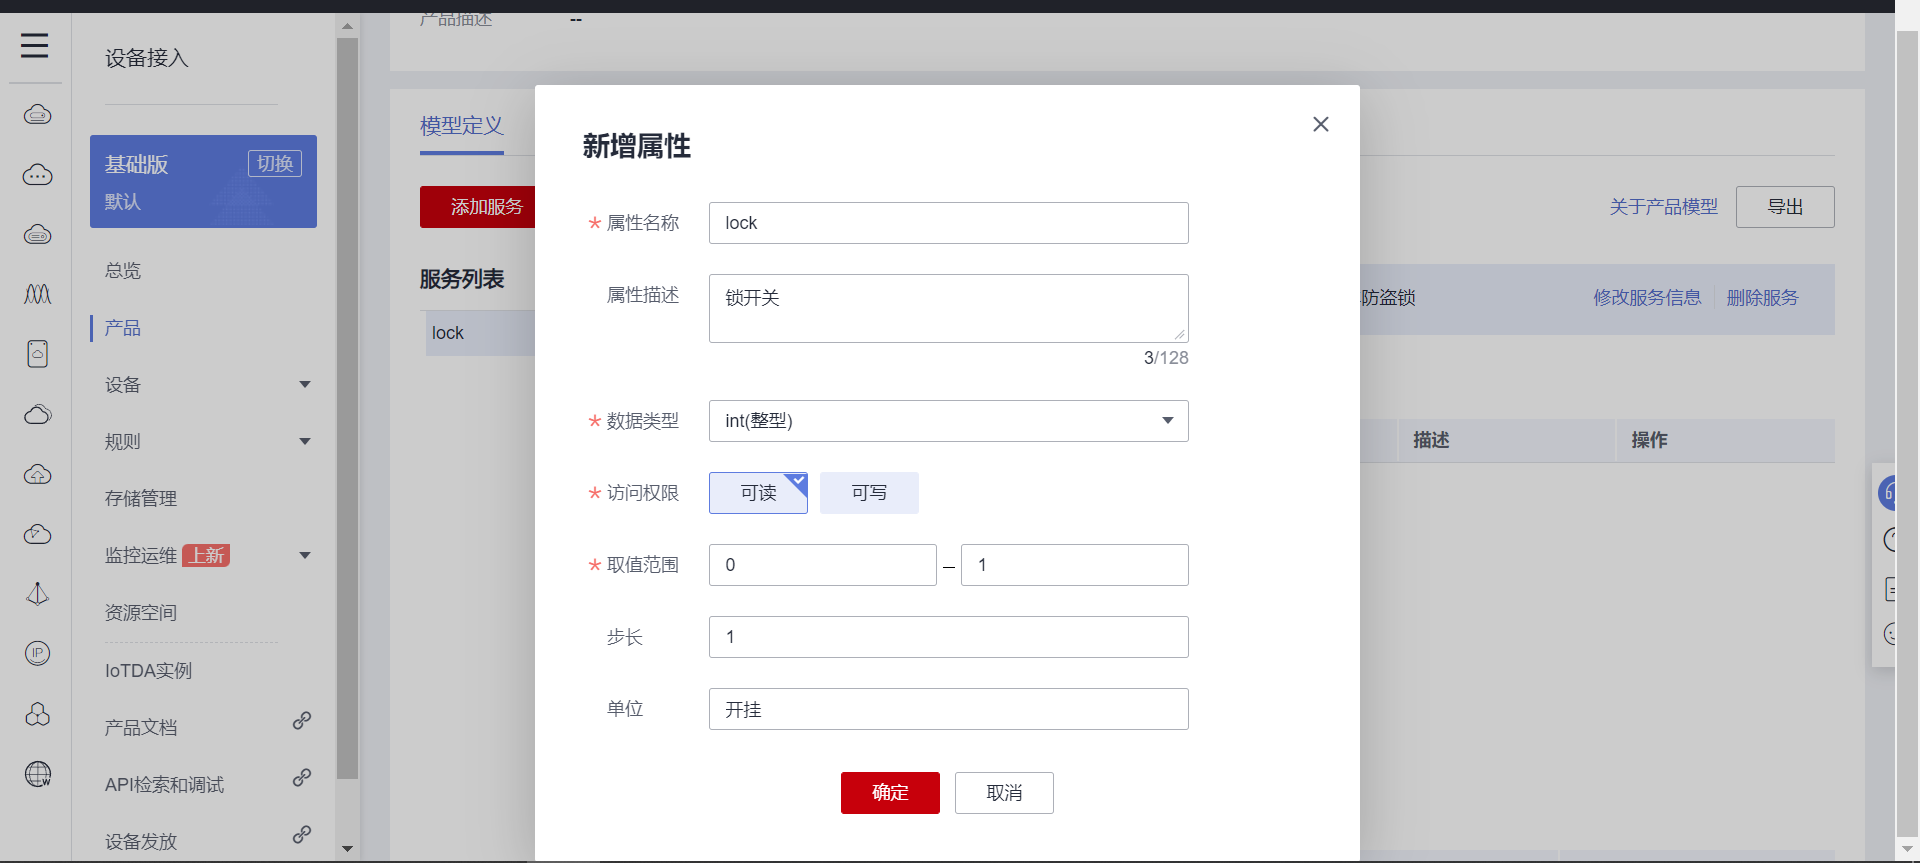Click the cloud server icon just below the hamburger menu
Screen dimensions: 1920x863
coord(37,114)
